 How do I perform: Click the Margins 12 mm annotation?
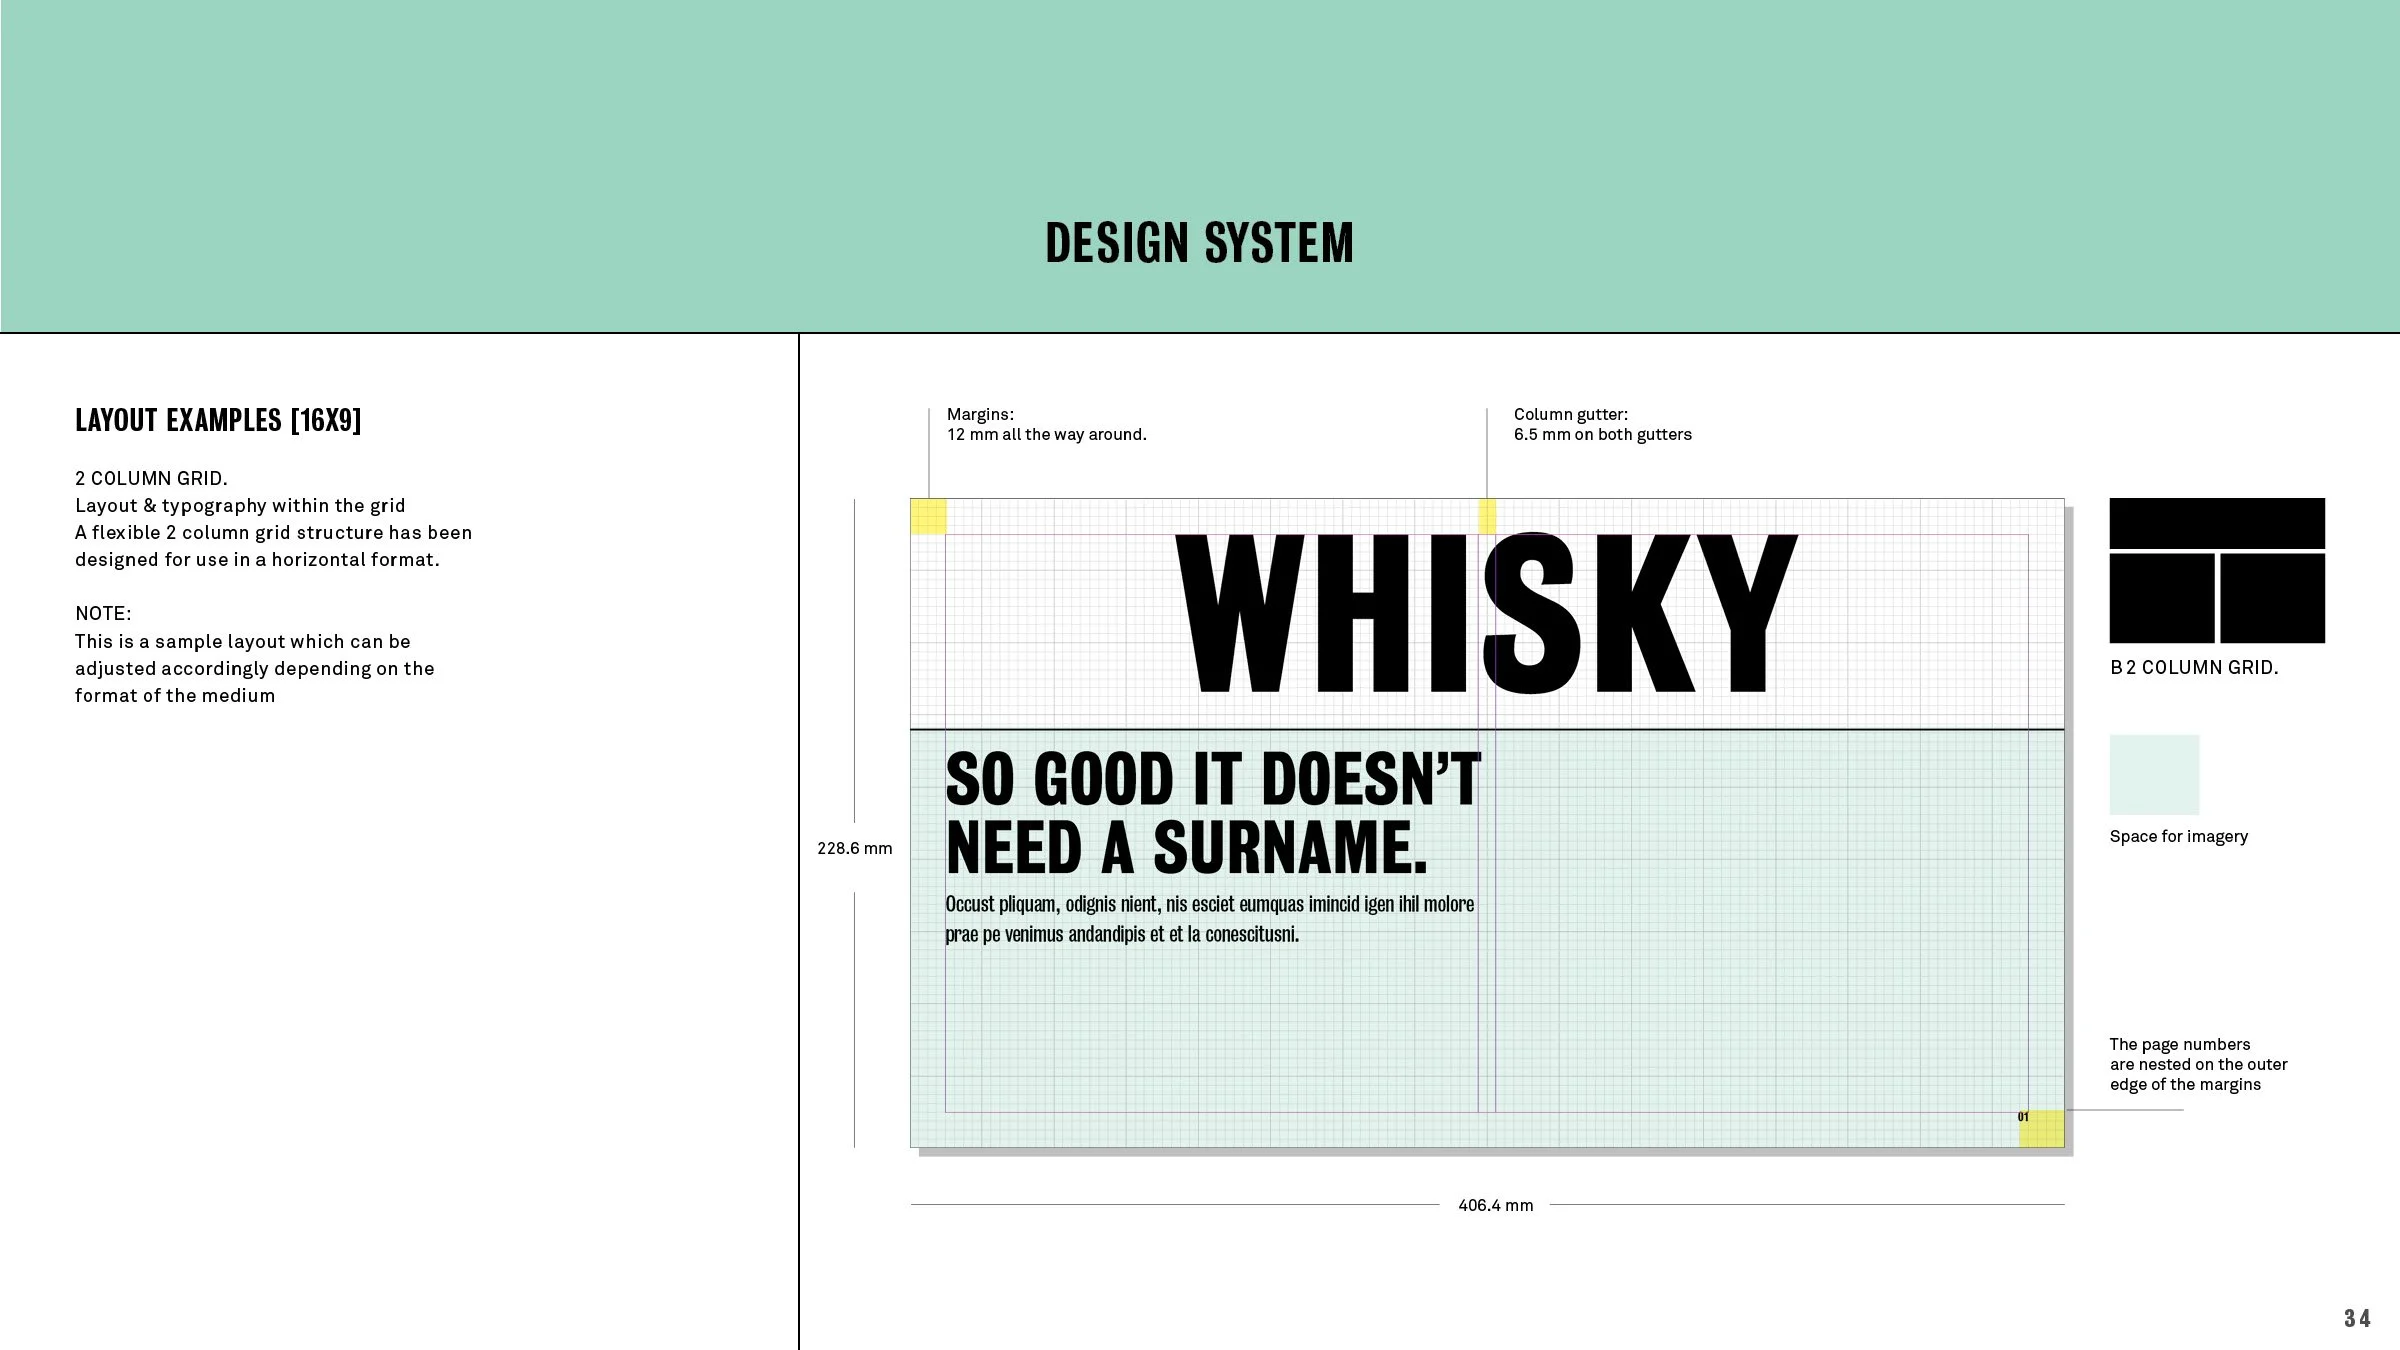[x=1046, y=424]
